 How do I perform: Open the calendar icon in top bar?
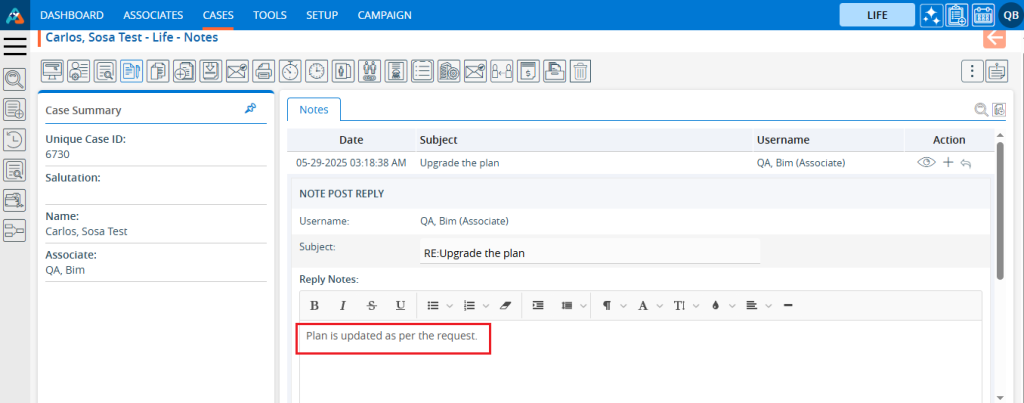983,15
